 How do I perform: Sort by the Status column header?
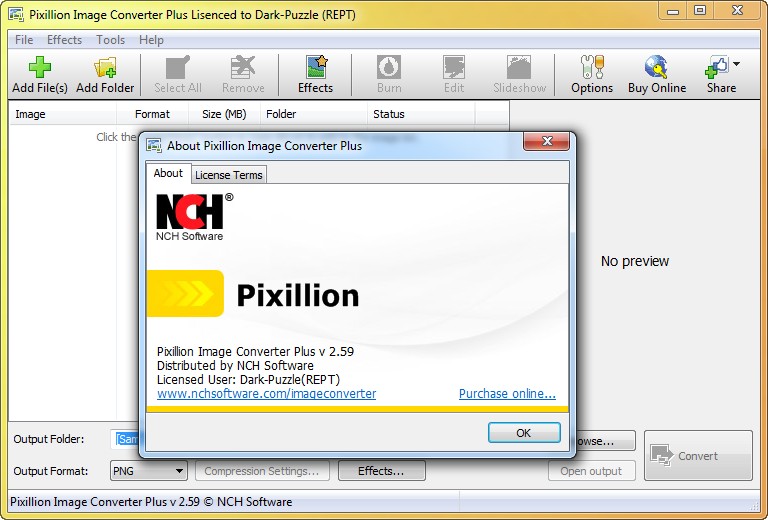[421, 114]
